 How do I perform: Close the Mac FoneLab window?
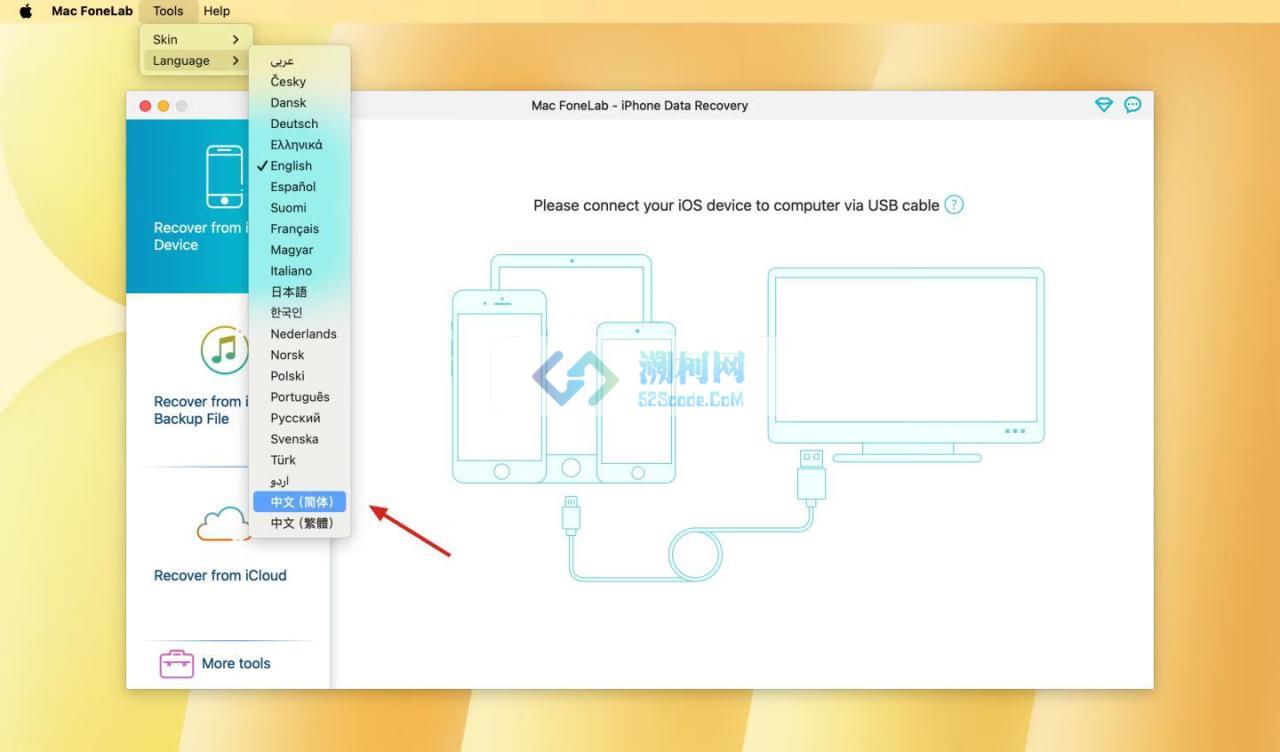coord(145,106)
